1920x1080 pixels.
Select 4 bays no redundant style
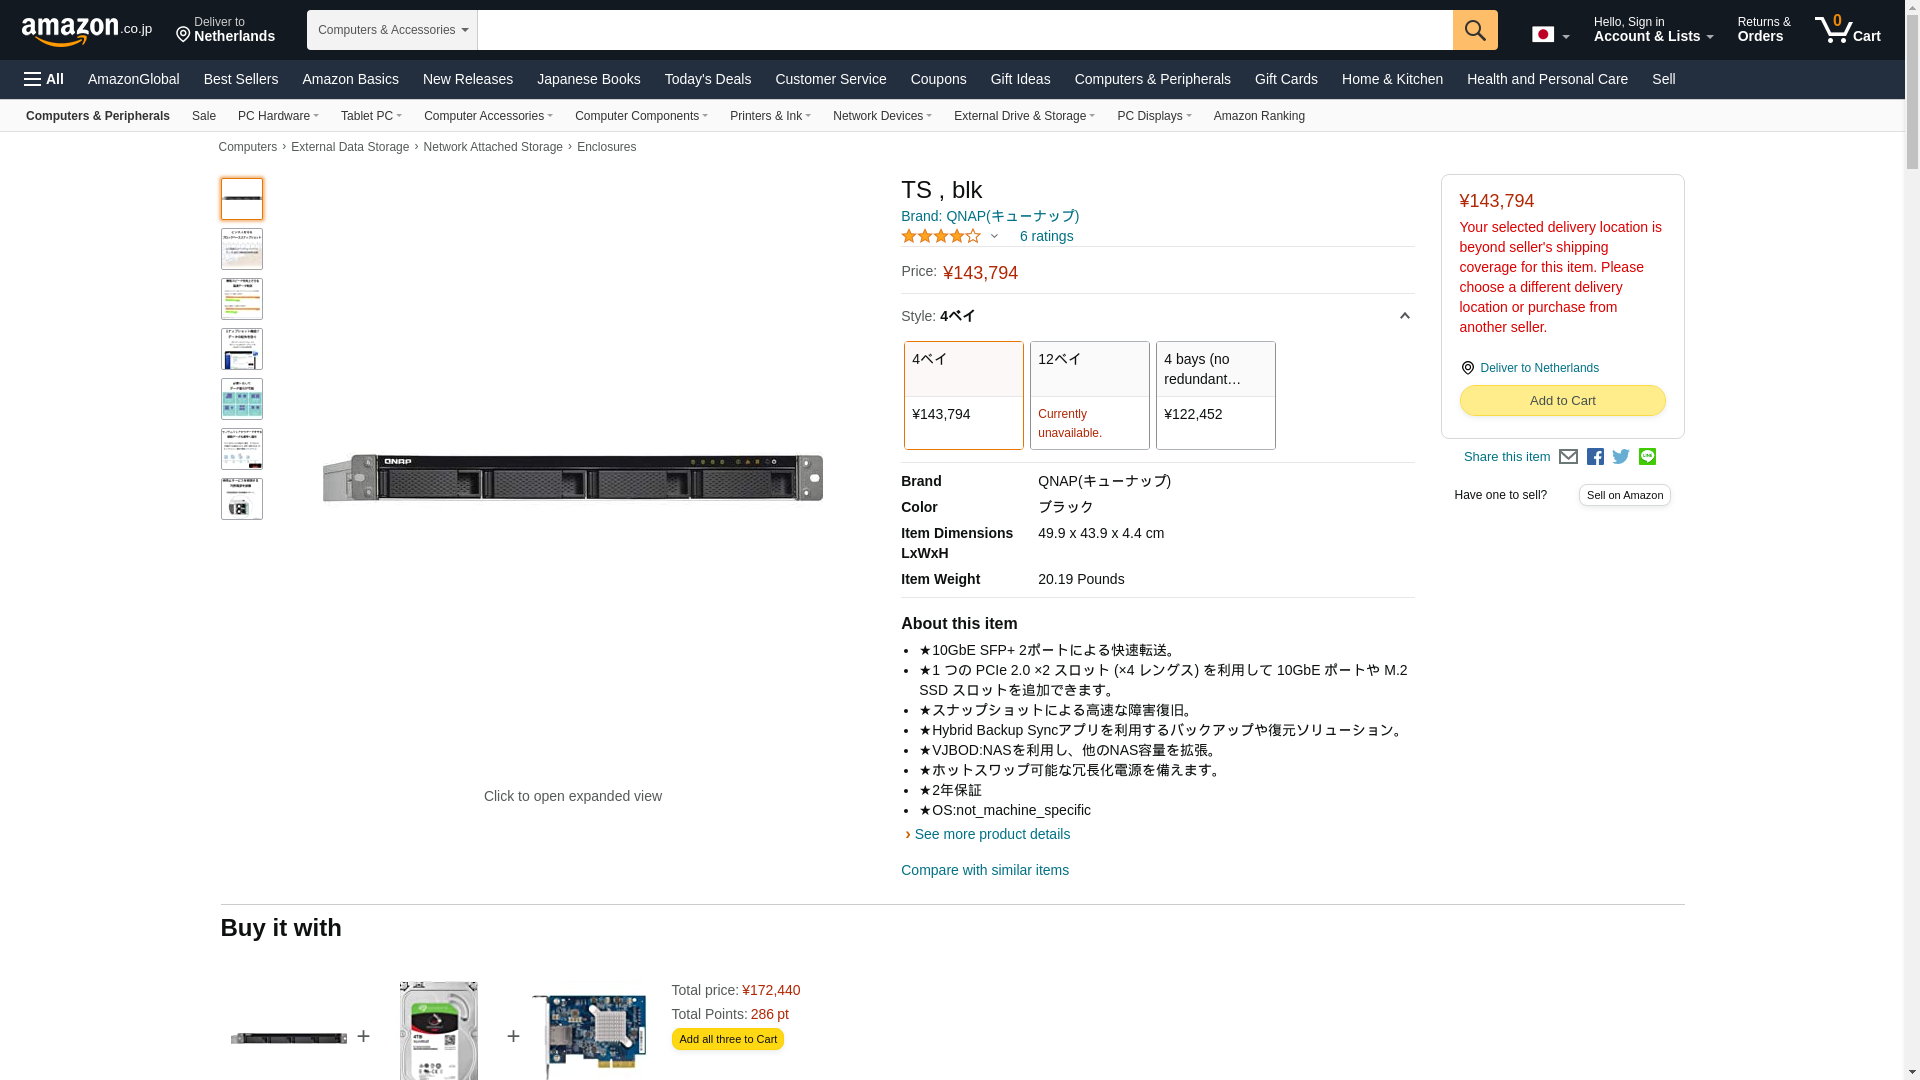[1215, 395]
